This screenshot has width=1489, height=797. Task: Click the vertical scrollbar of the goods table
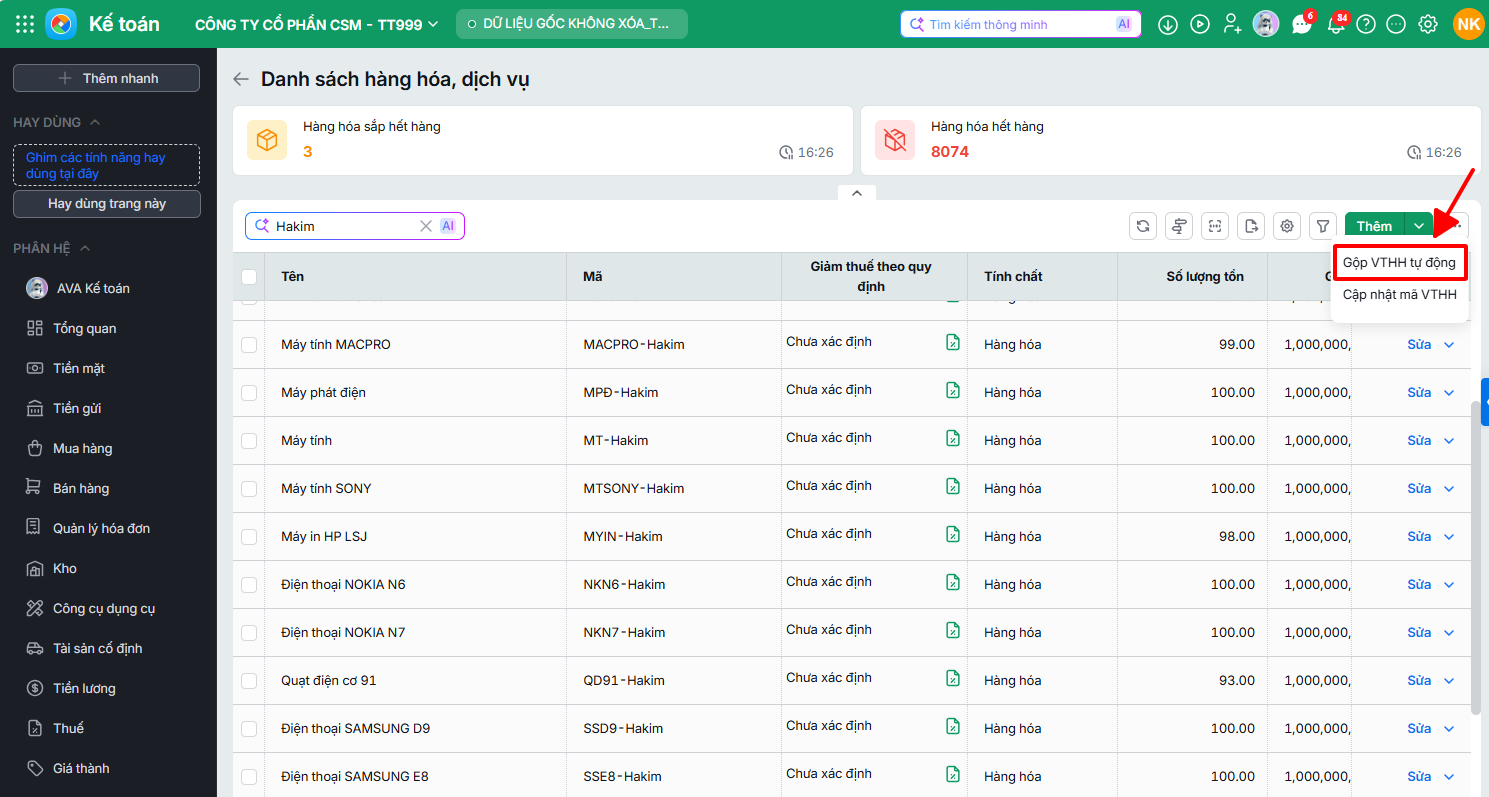[1477, 558]
